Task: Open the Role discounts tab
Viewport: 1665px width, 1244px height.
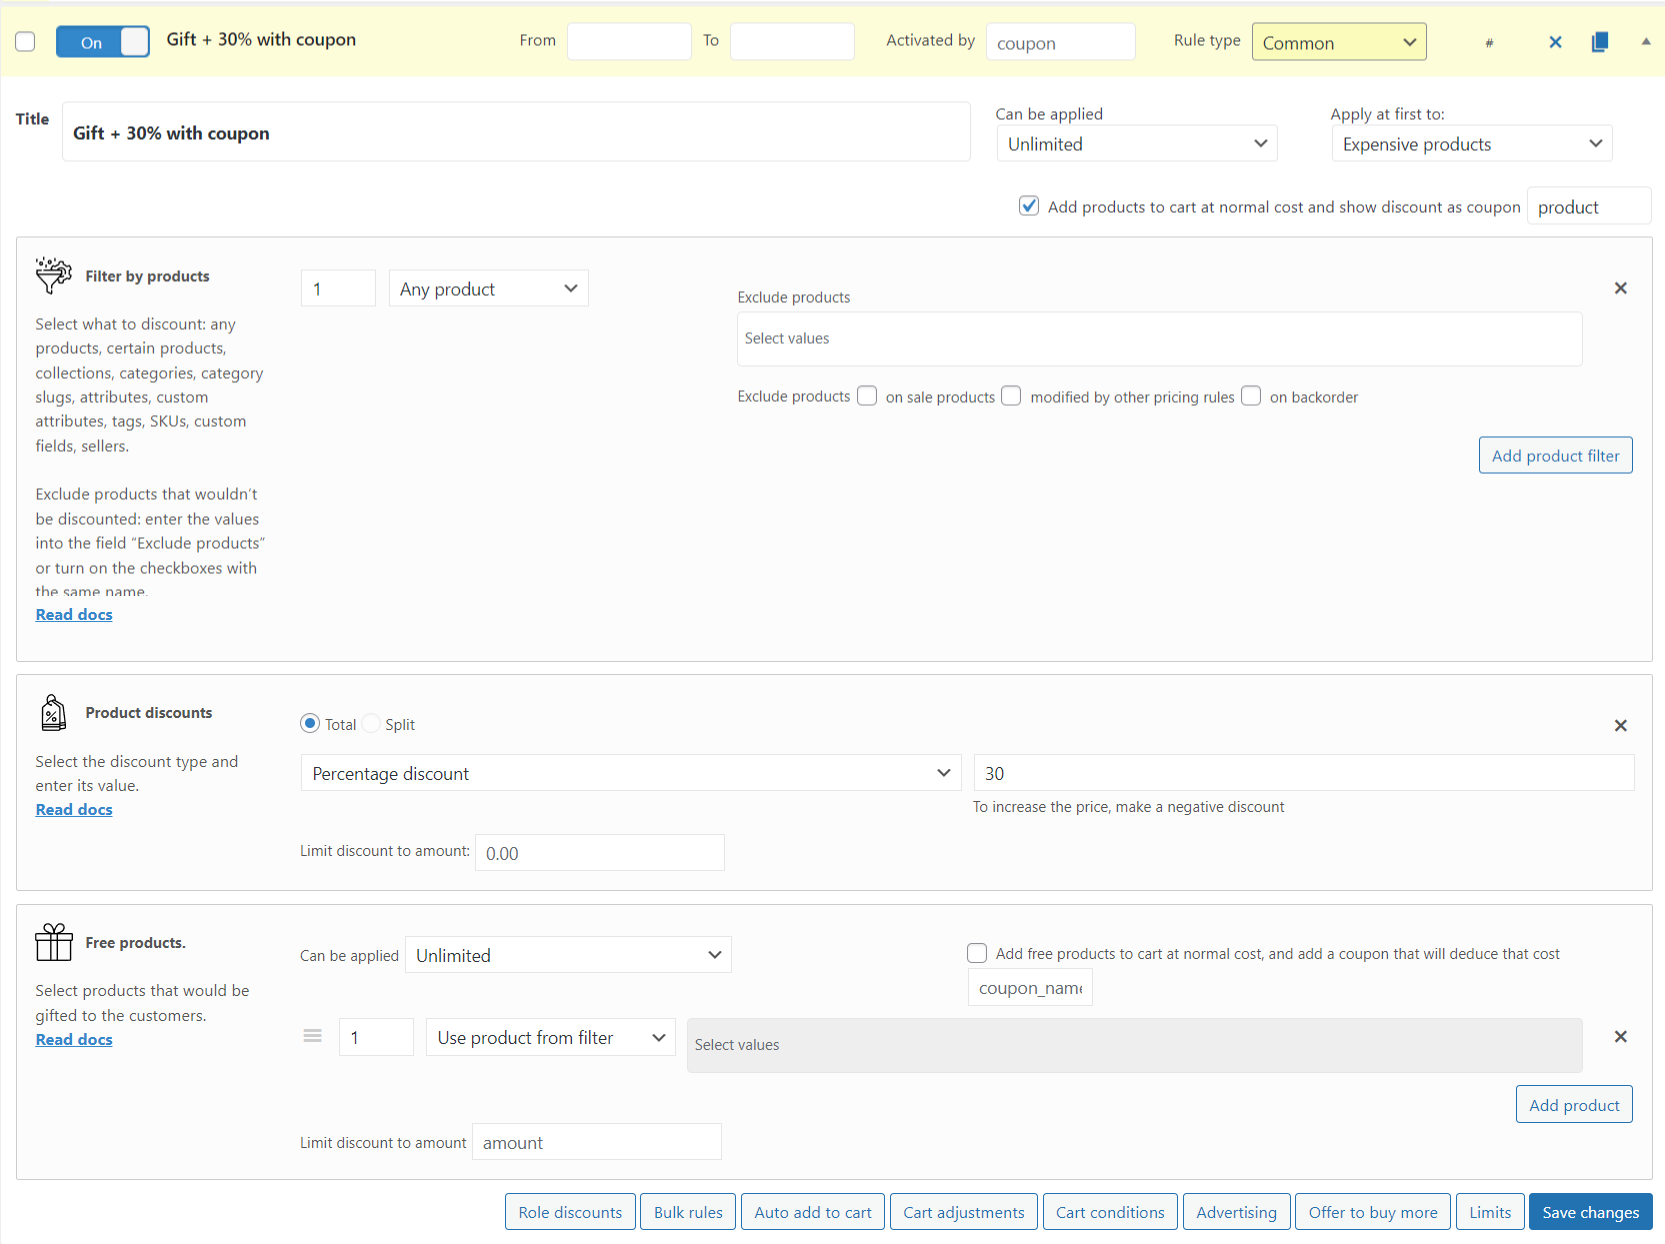Action: click(x=570, y=1212)
